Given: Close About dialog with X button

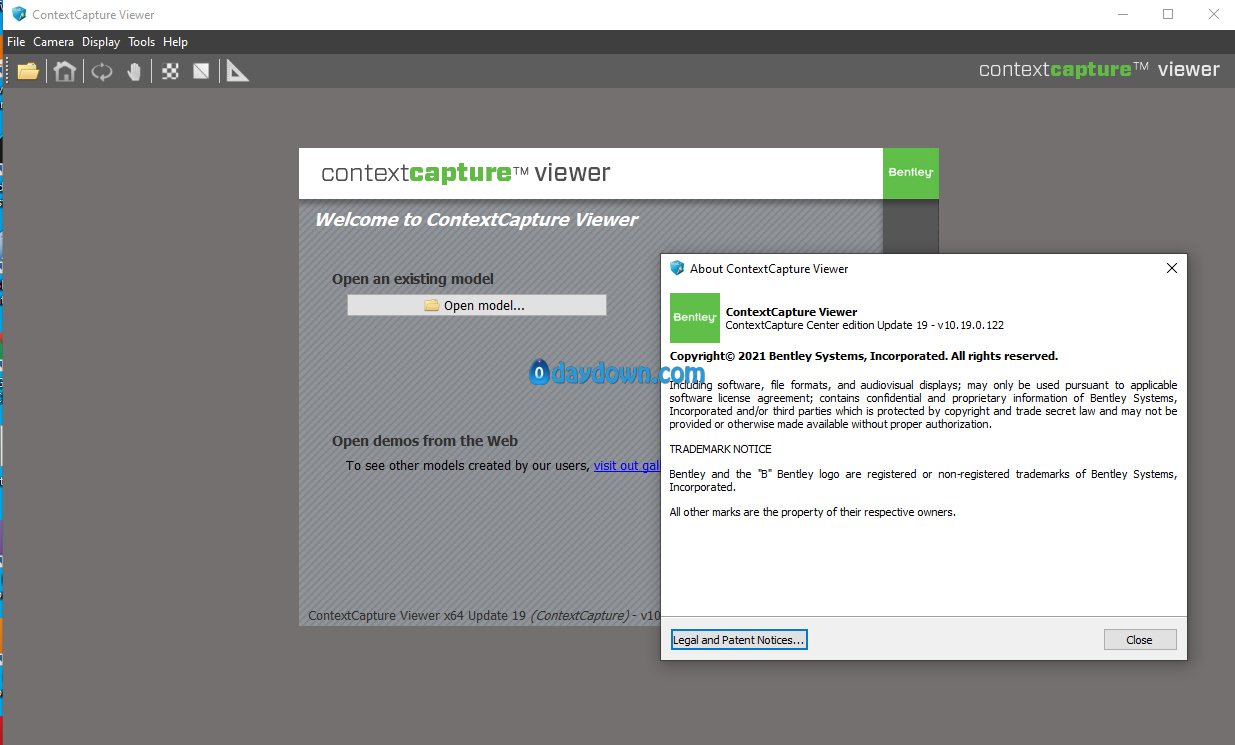Looking at the screenshot, I should 1172,268.
